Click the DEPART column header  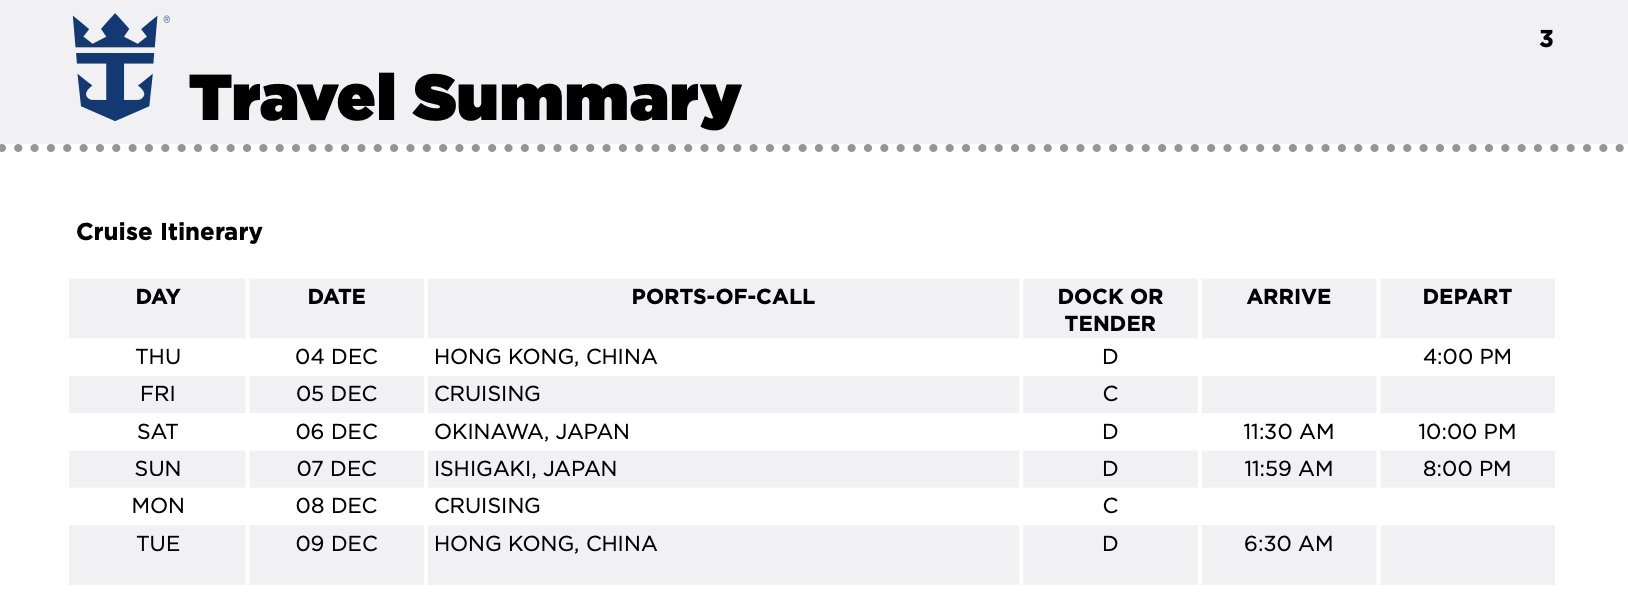[x=1467, y=297]
